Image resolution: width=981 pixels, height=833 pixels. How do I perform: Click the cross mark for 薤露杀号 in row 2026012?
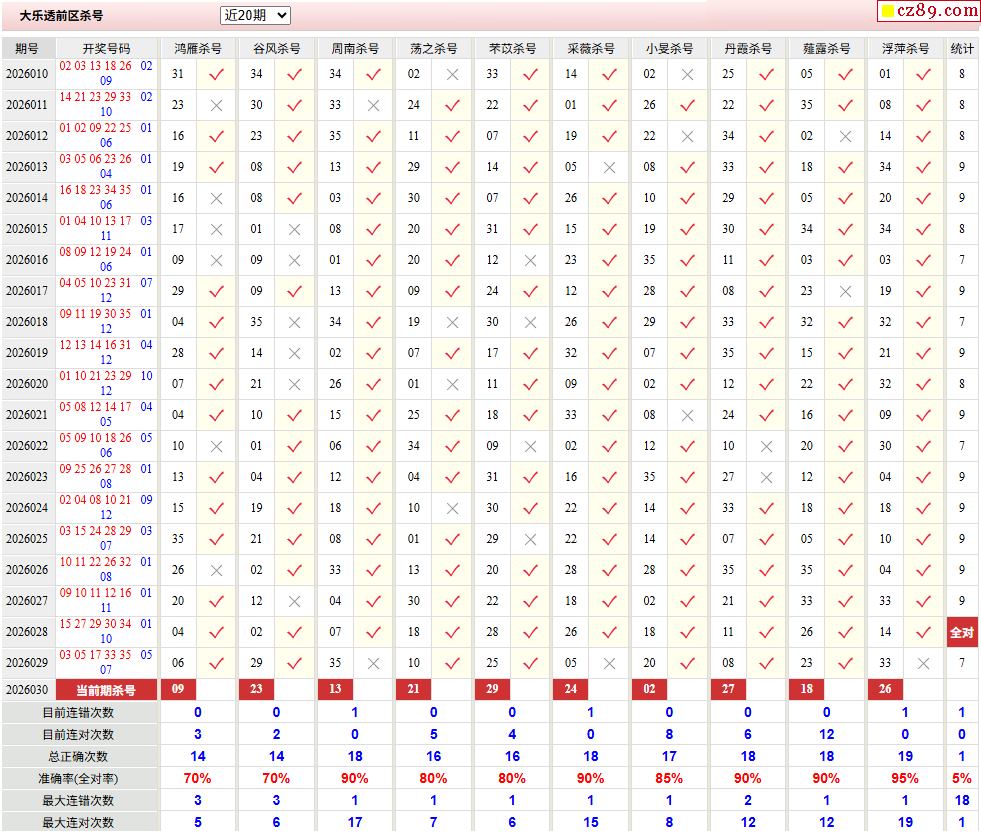pos(845,136)
